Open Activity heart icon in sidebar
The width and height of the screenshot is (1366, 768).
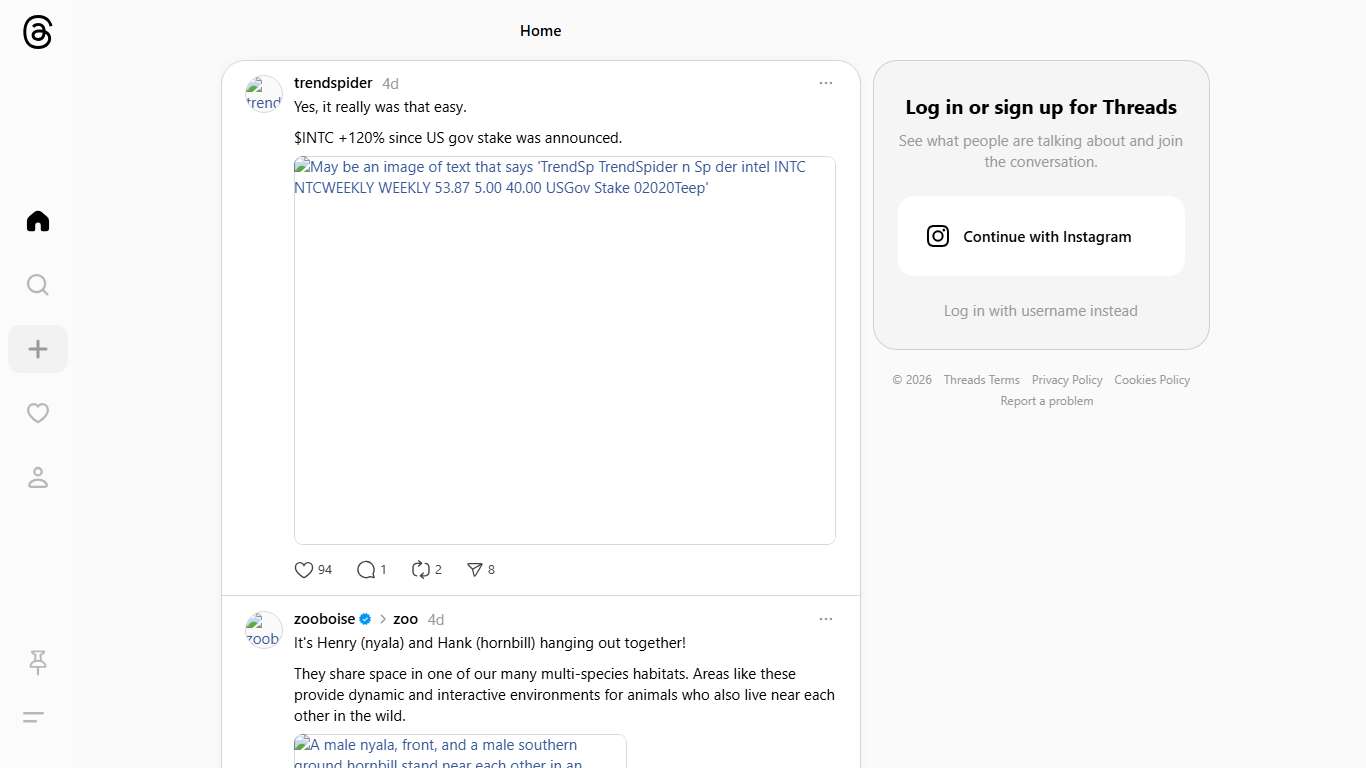coord(38,413)
